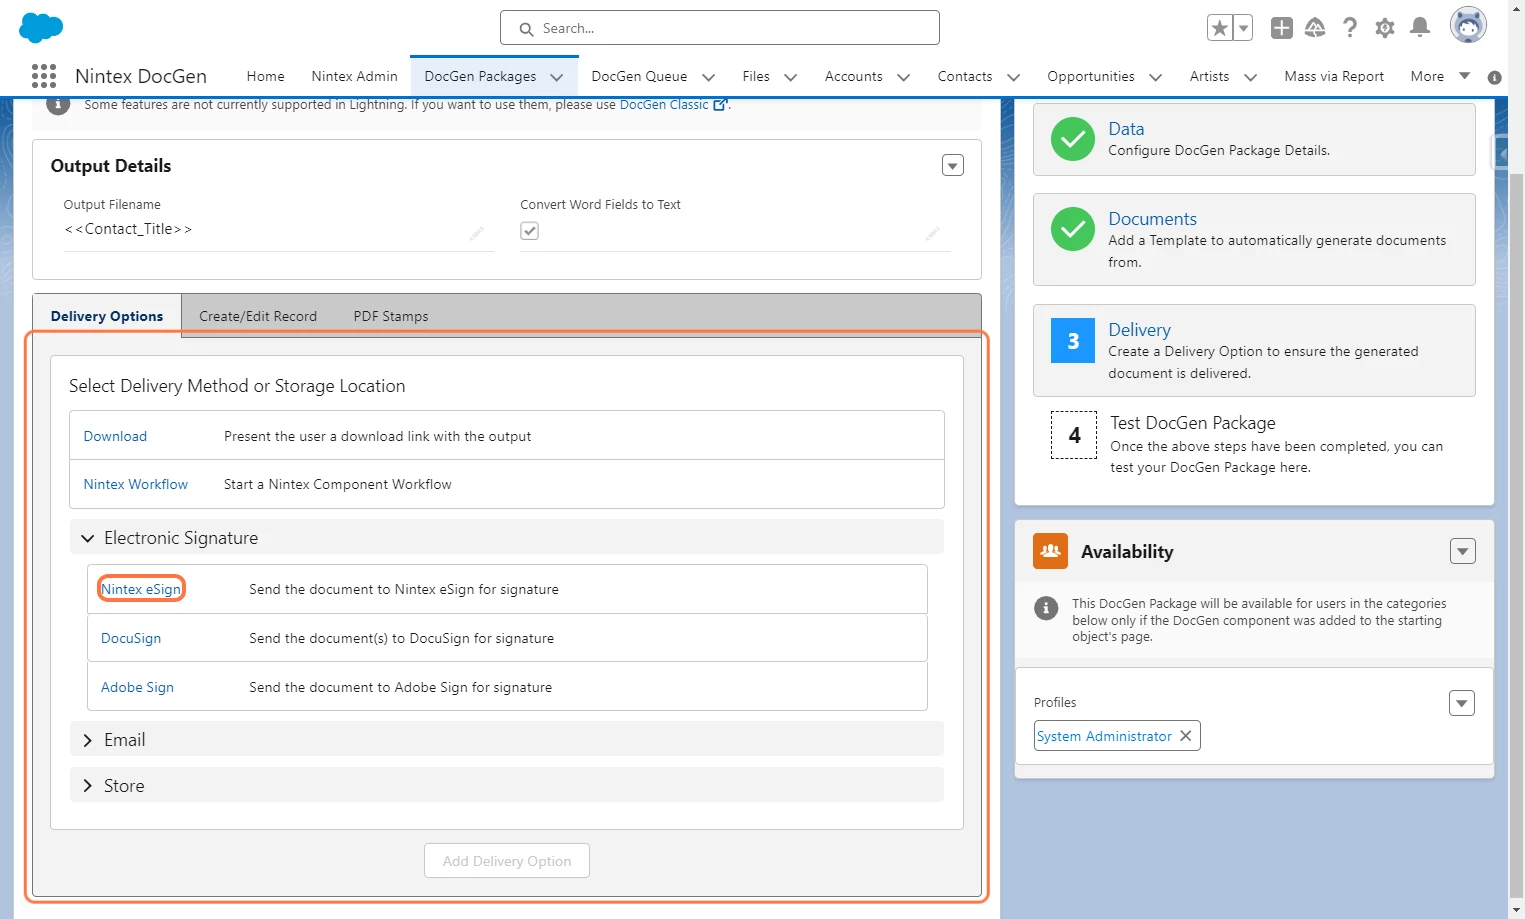Click the step 3 Delivery icon
Screen dimensions: 1525x919
point(1073,341)
